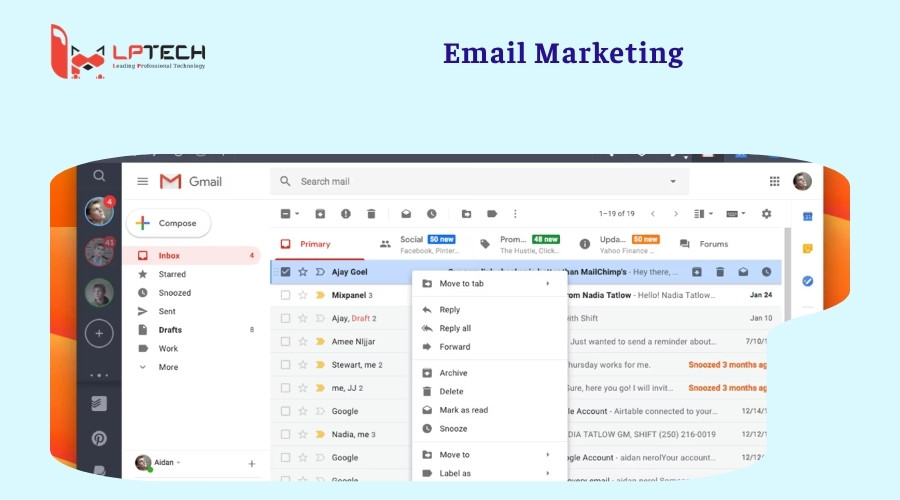
Task: Click the Mark as read envelope icon in the toolbar
Action: click(406, 214)
